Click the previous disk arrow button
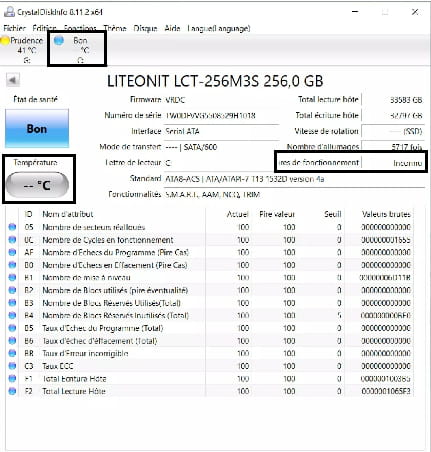 click(x=13, y=80)
